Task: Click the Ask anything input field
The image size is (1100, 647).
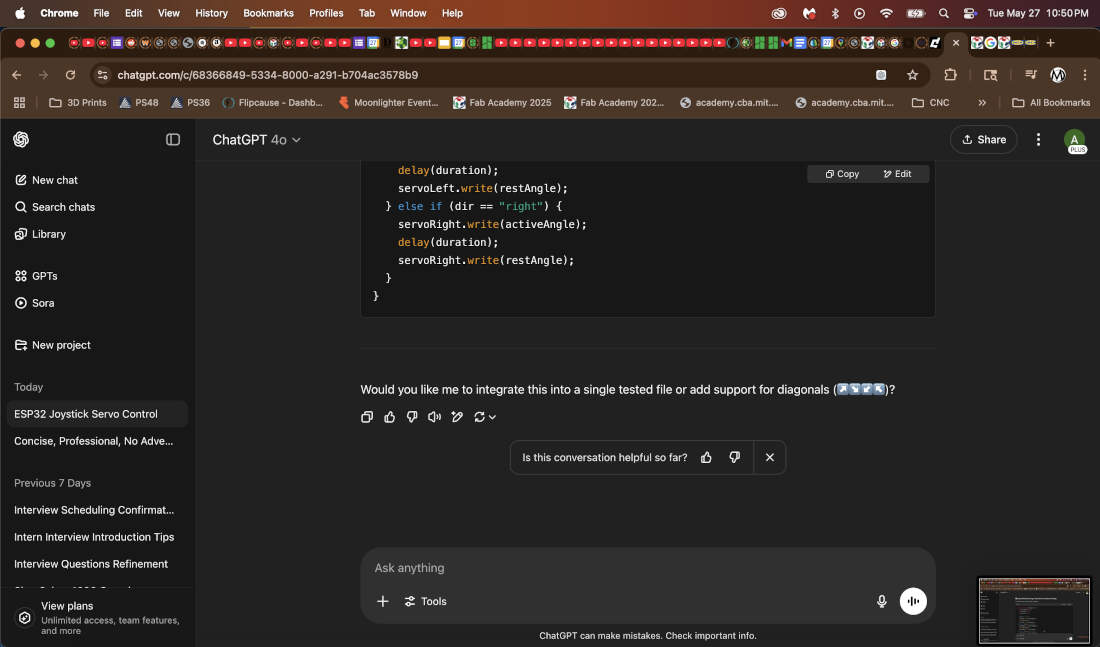Action: coord(647,568)
